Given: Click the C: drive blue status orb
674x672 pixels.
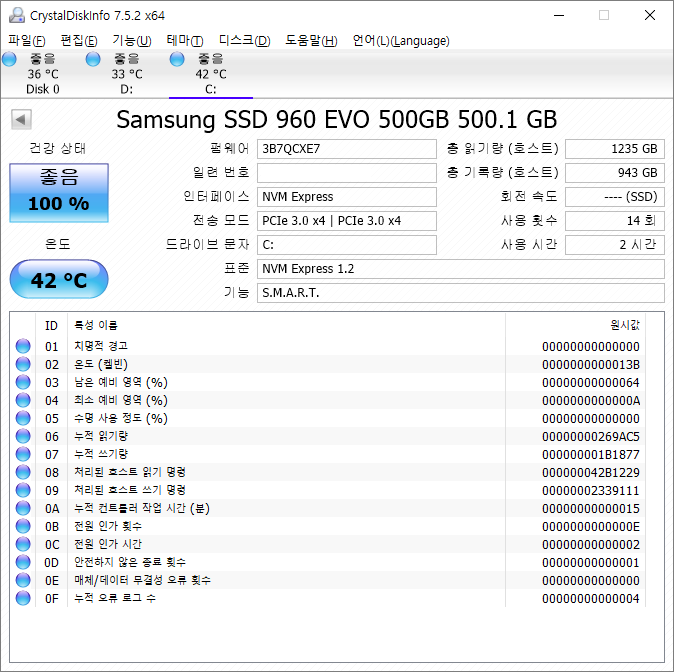Looking at the screenshot, I should pyautogui.click(x=177, y=59).
